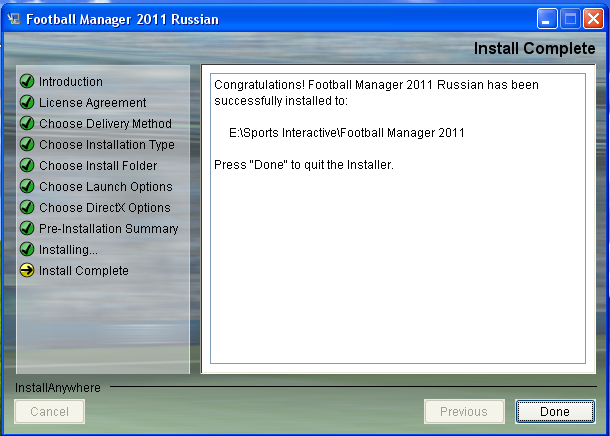Click the Done button
The width and height of the screenshot is (610, 436).
click(x=555, y=411)
